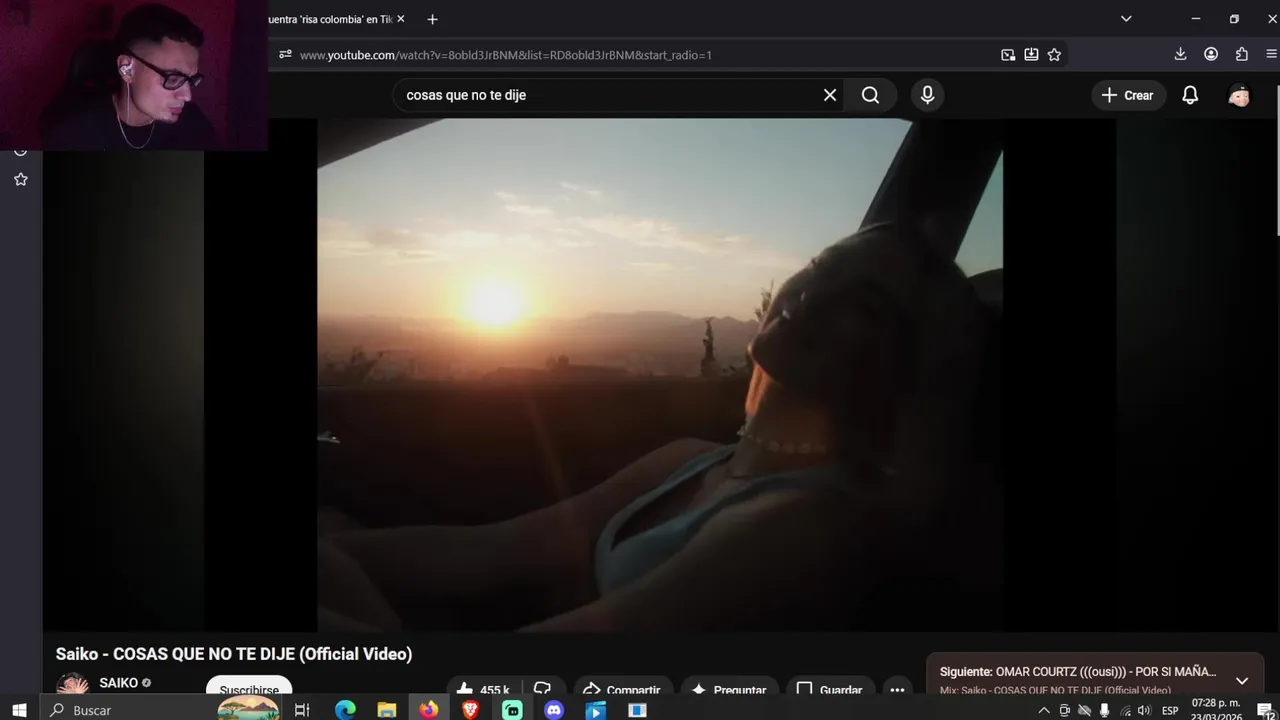Click the install app icon in address bar
The height and width of the screenshot is (720, 1280).
[x=1031, y=55]
